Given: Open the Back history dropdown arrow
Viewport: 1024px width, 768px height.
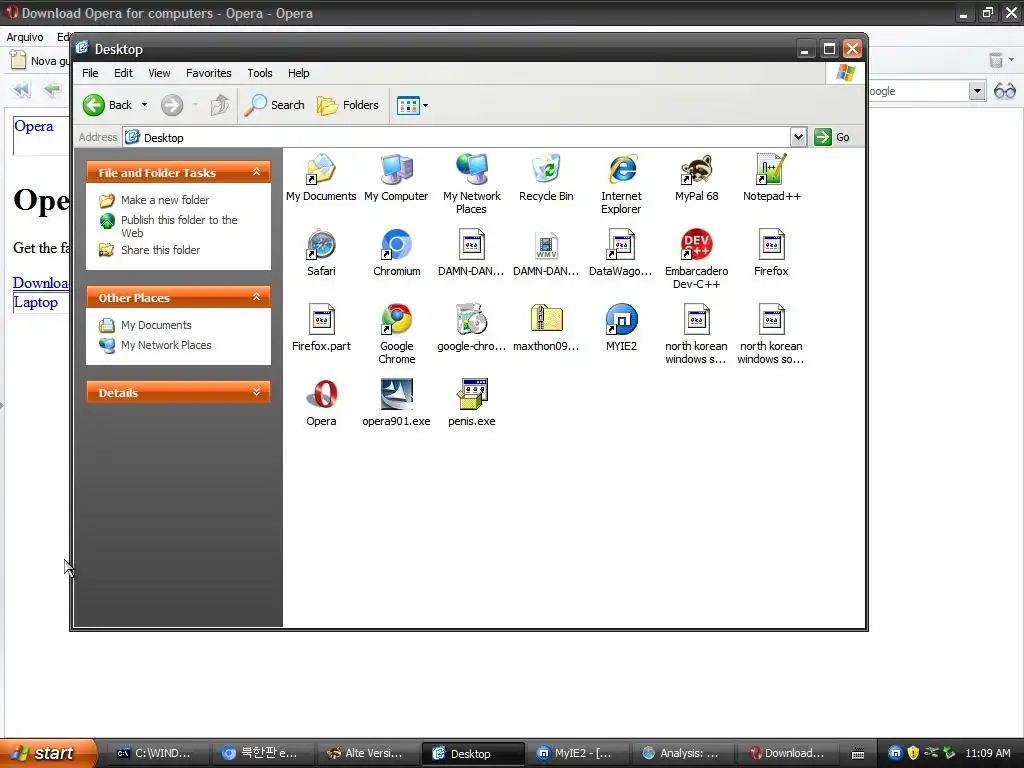Looking at the screenshot, I should coord(144,105).
